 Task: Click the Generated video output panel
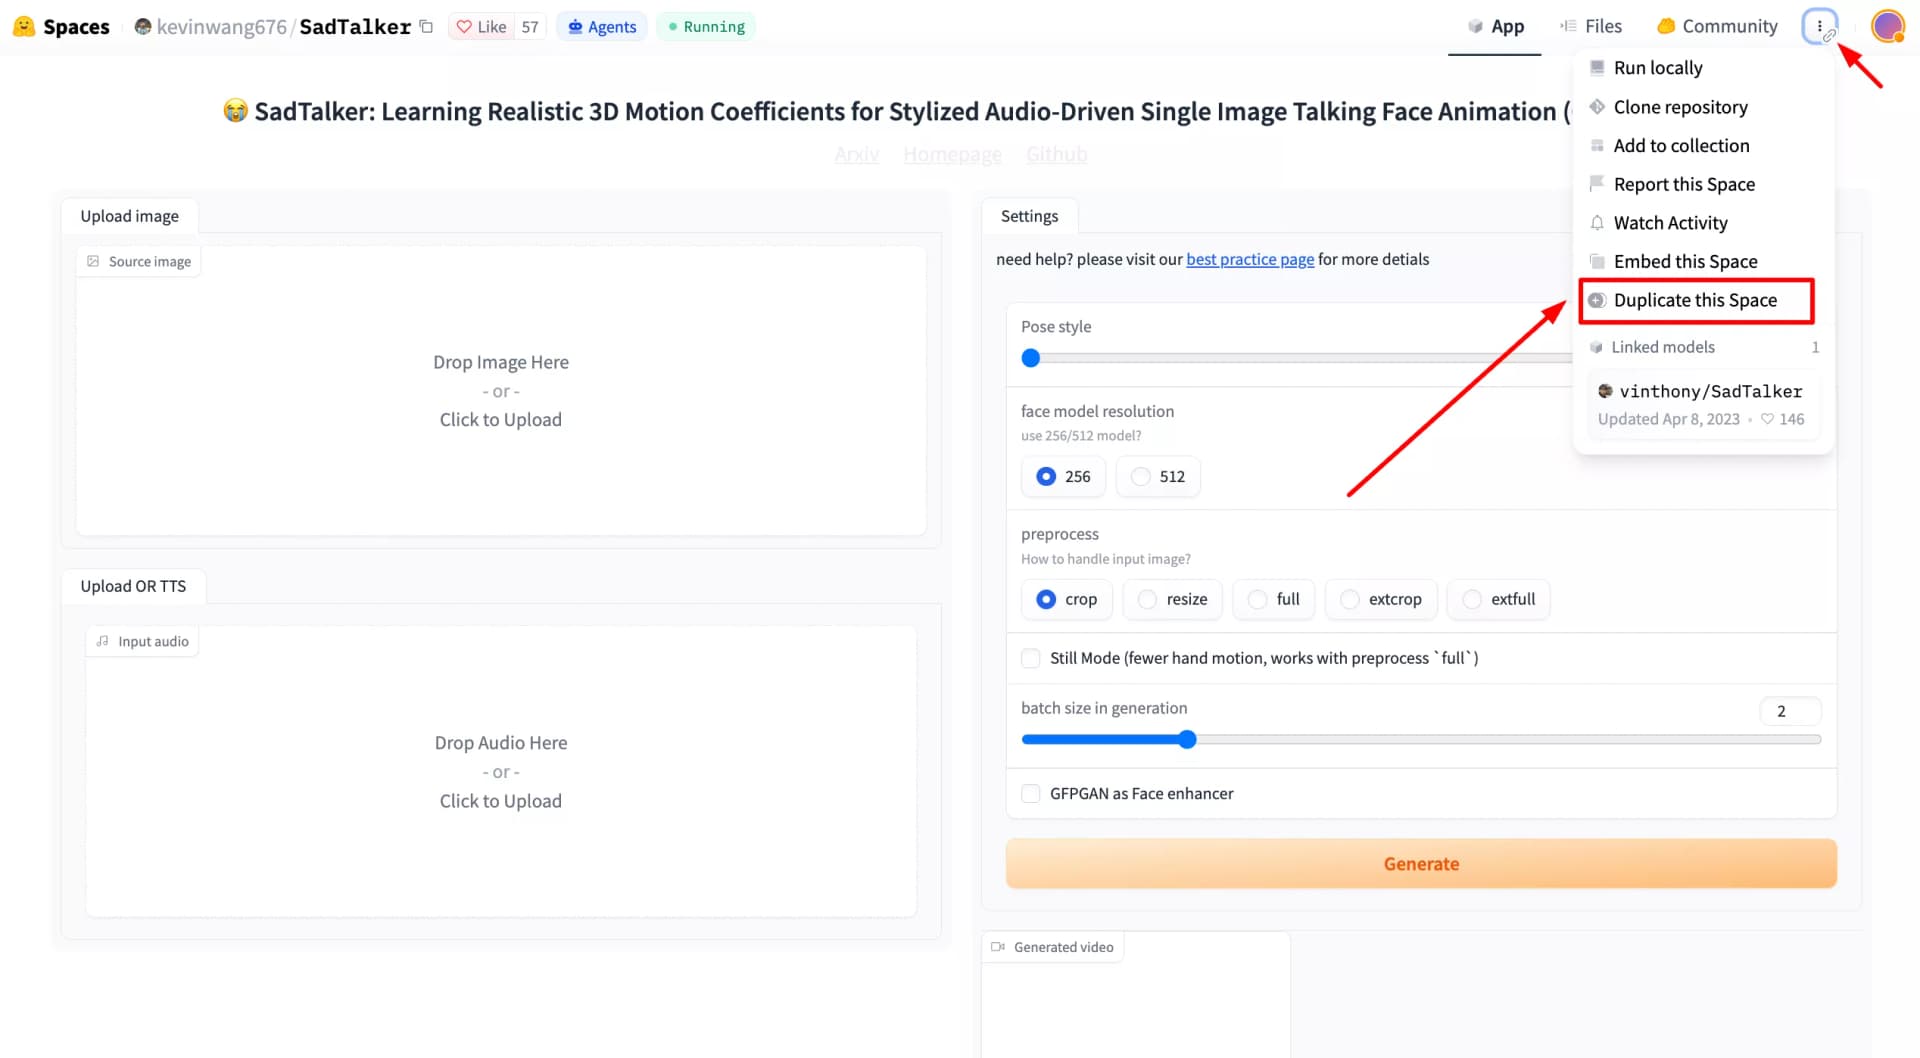click(x=1136, y=995)
